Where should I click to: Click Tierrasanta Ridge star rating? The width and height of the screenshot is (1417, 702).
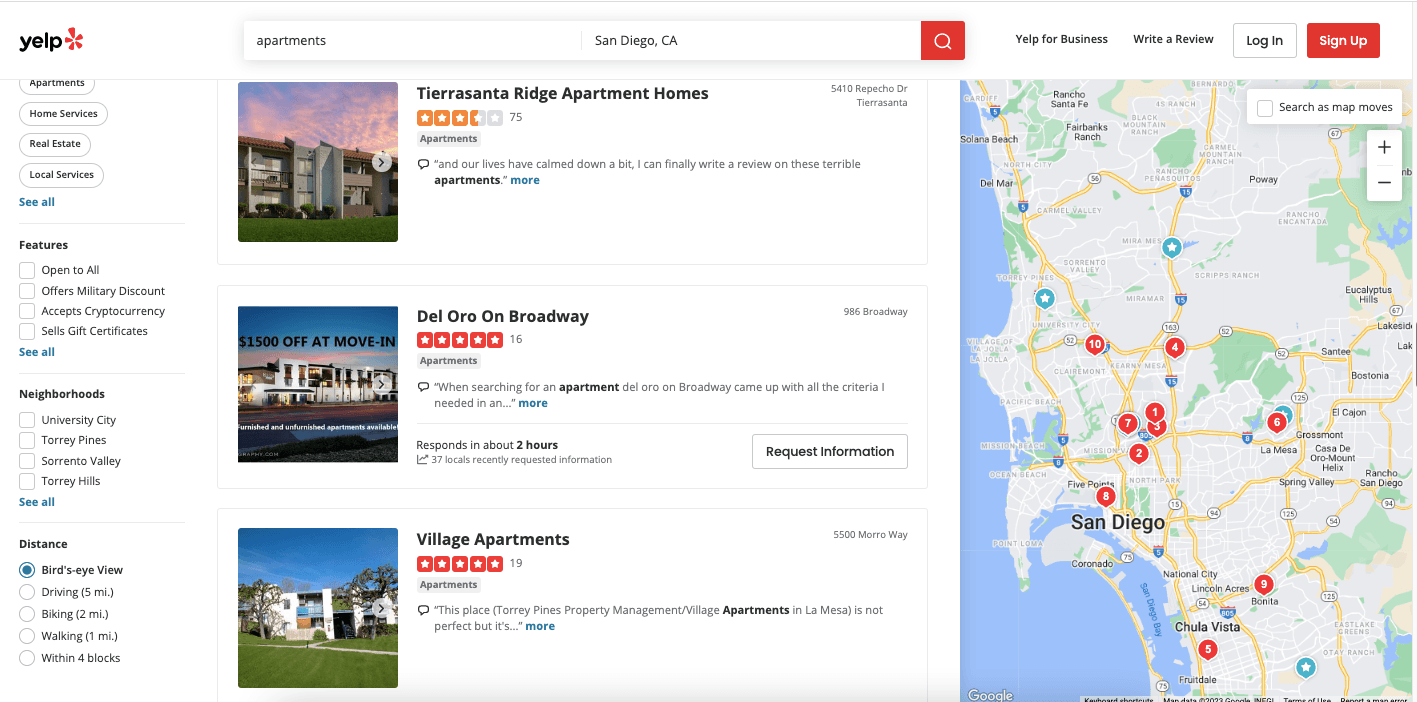460,117
